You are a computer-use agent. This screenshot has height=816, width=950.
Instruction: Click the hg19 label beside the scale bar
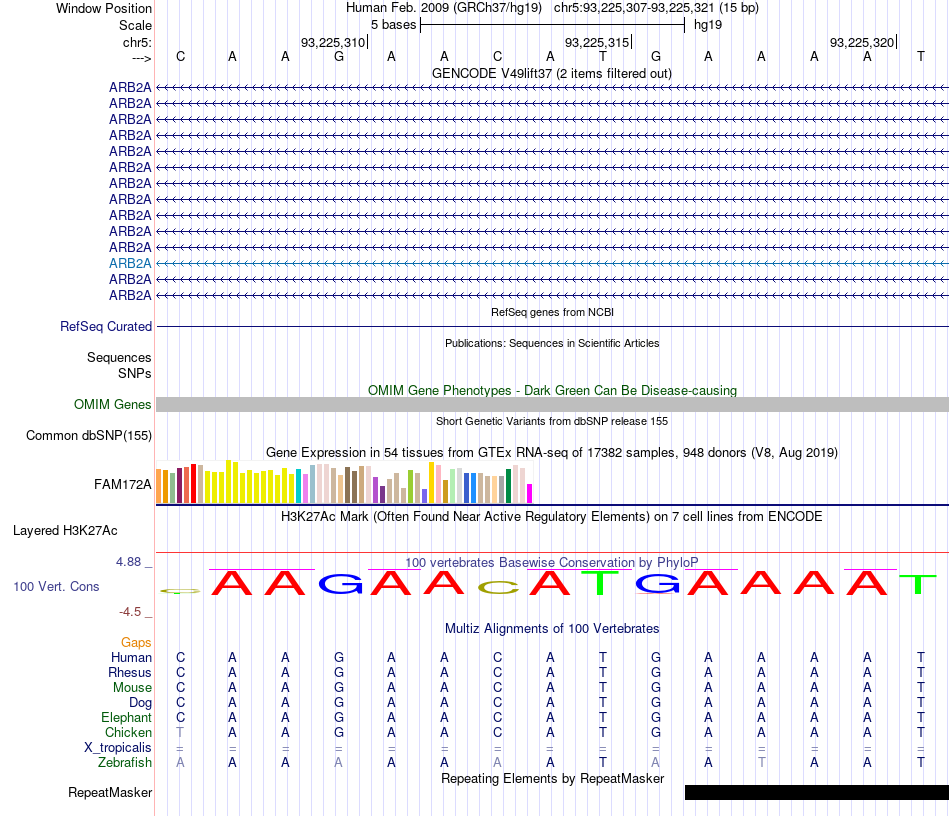tap(708, 25)
